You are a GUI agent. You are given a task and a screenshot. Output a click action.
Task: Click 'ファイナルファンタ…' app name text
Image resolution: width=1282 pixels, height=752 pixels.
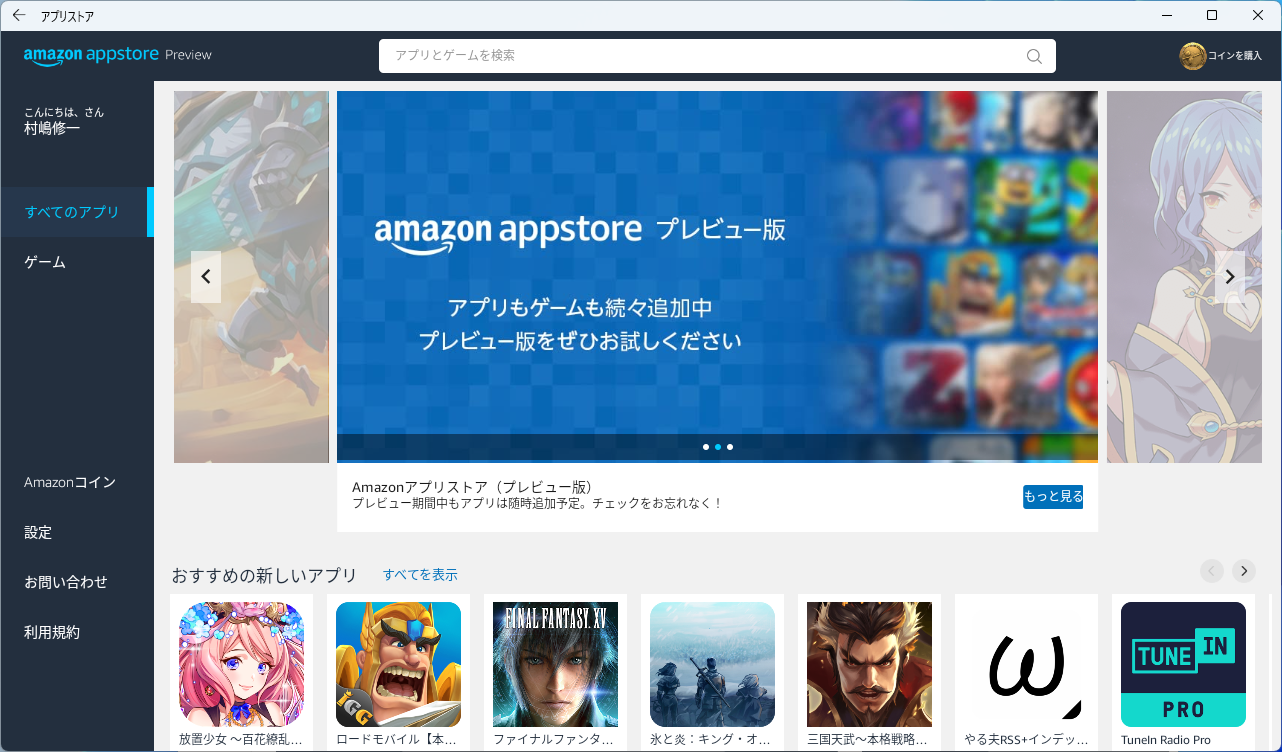(553, 740)
